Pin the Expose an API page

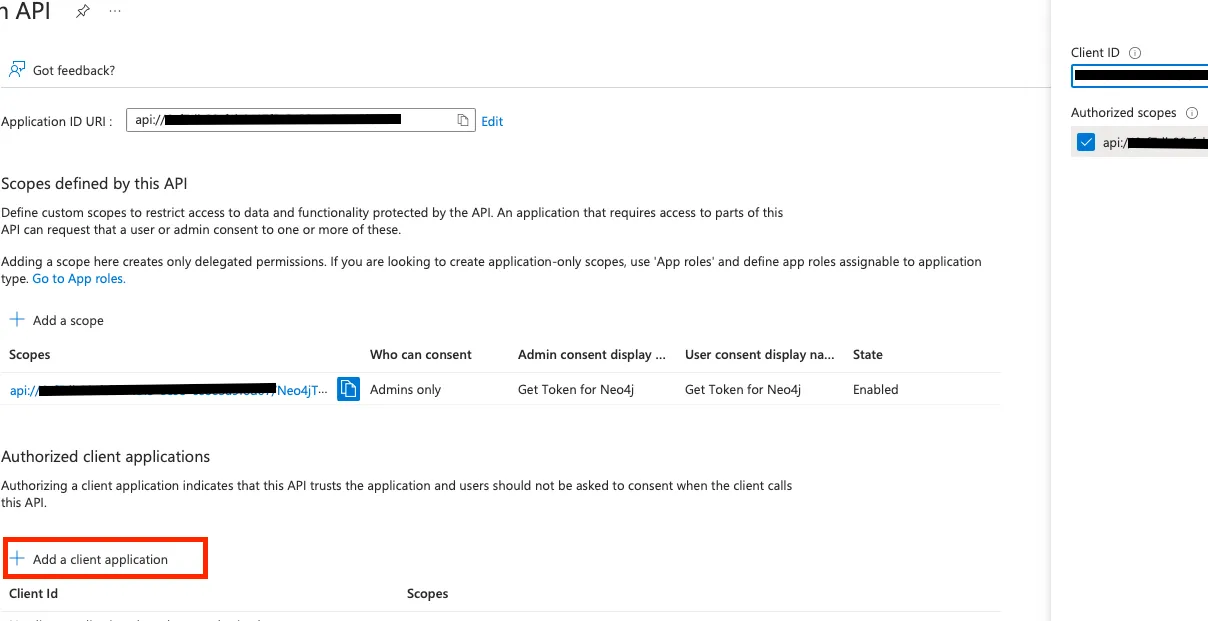tap(83, 11)
